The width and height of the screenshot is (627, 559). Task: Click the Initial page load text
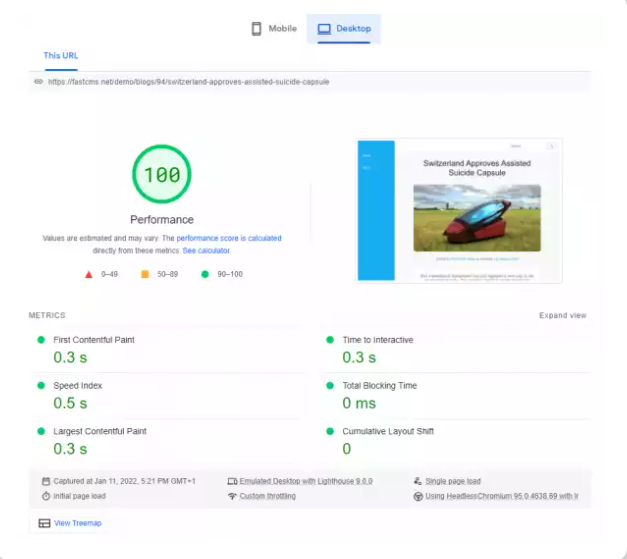[80, 496]
